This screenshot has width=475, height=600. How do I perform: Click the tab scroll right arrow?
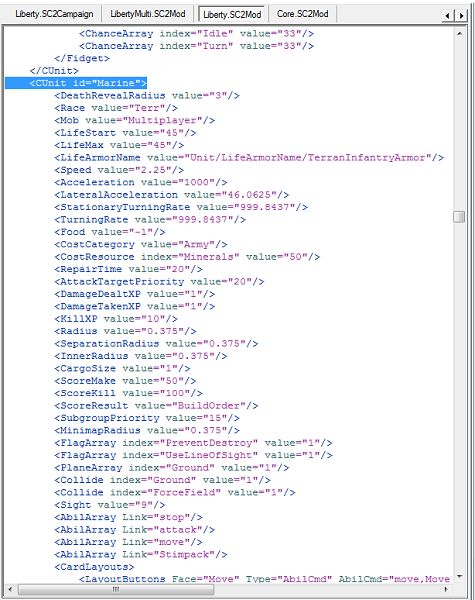461,16
